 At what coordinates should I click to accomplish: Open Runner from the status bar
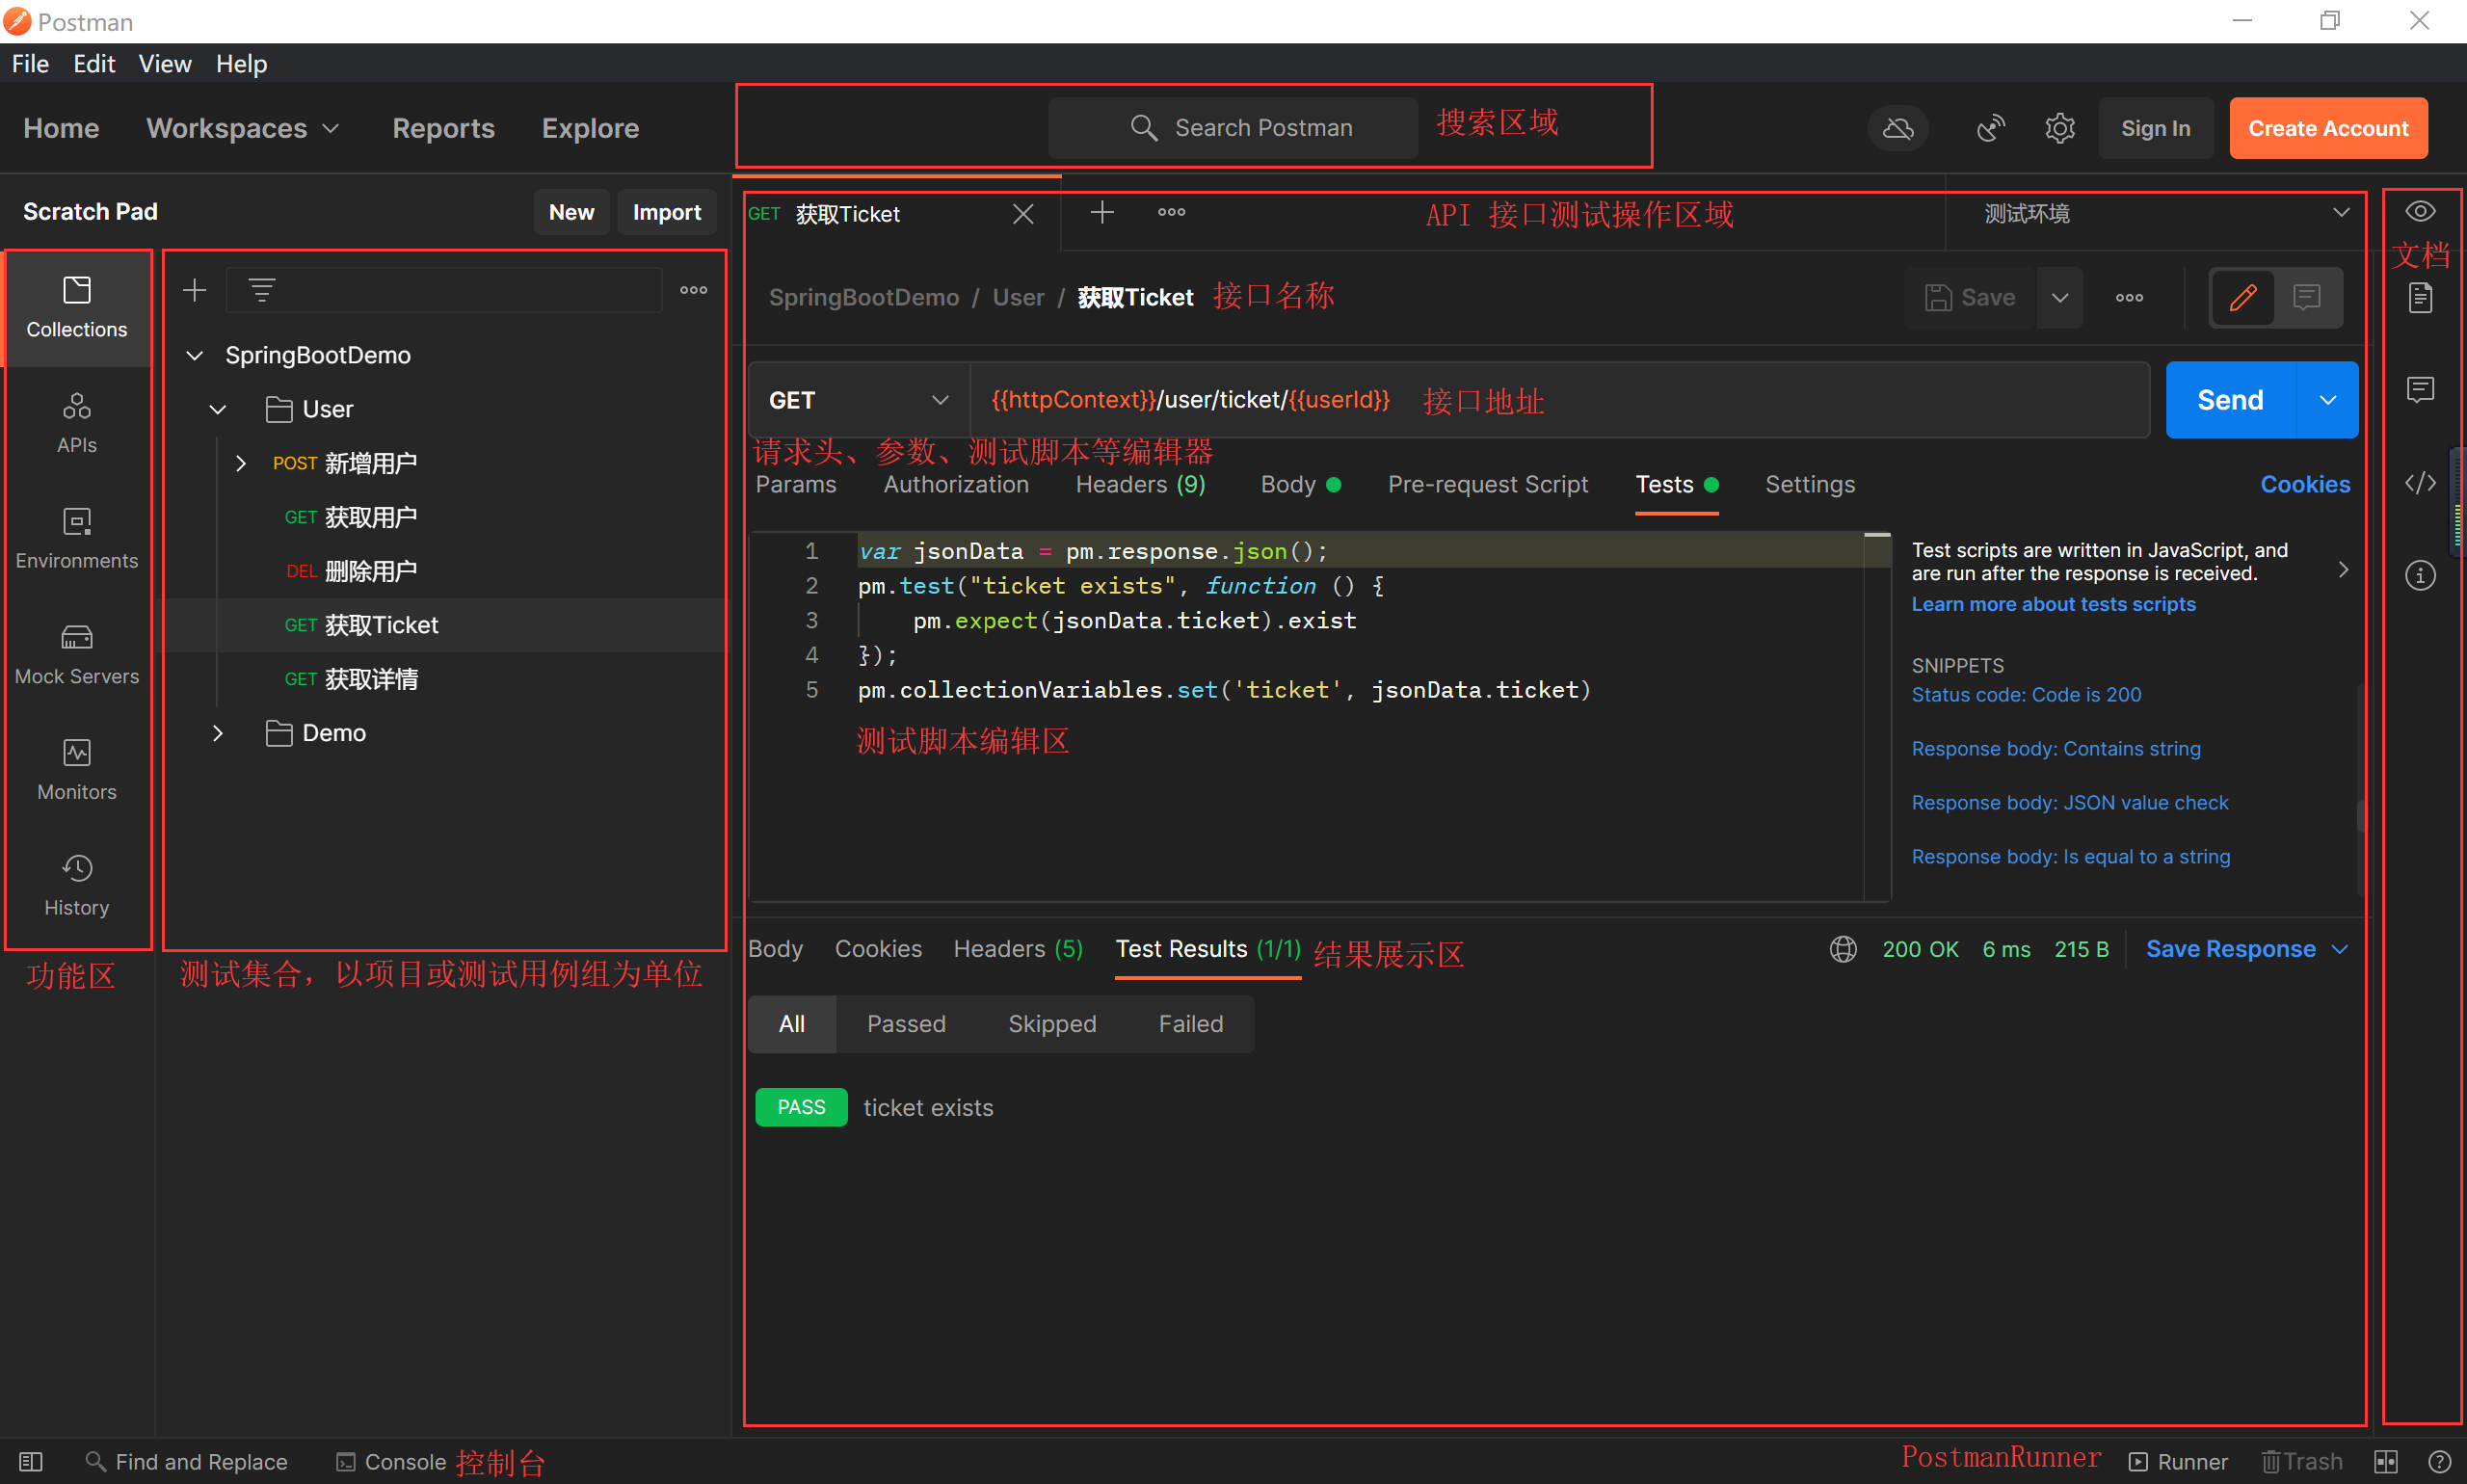2179,1462
